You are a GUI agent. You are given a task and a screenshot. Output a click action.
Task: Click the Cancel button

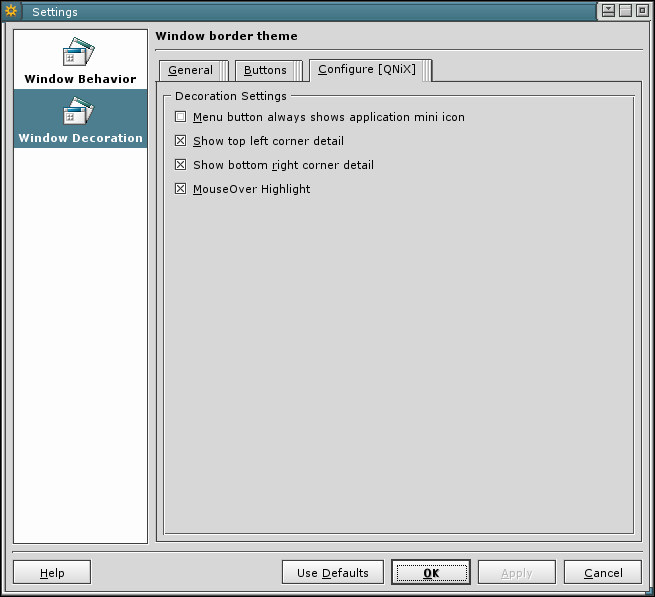tap(603, 572)
